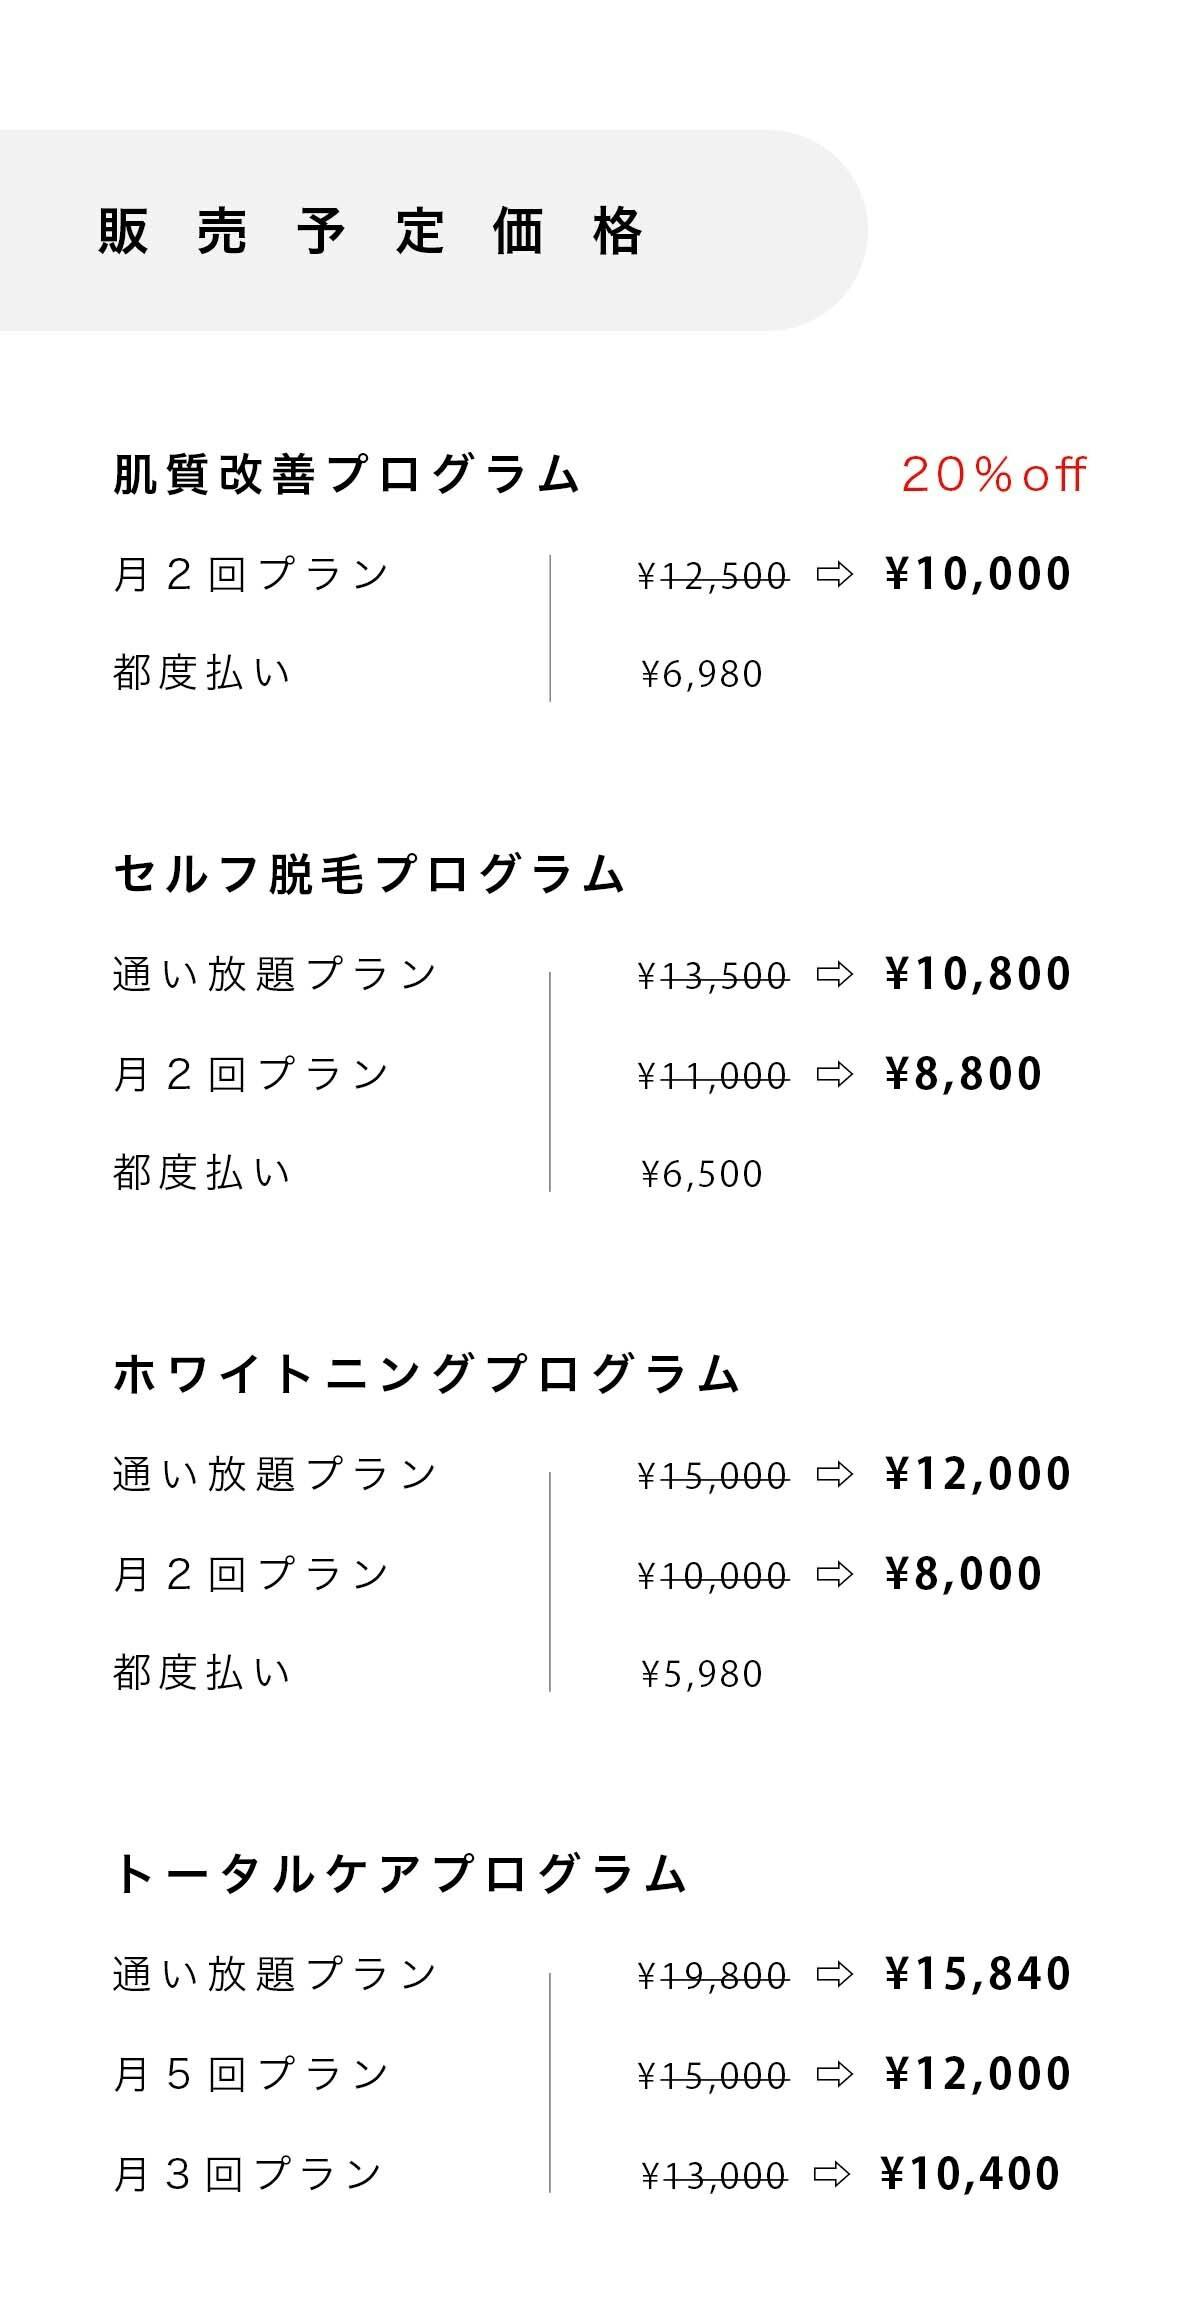Click the 肌質改善プログラム heading

click(x=346, y=475)
